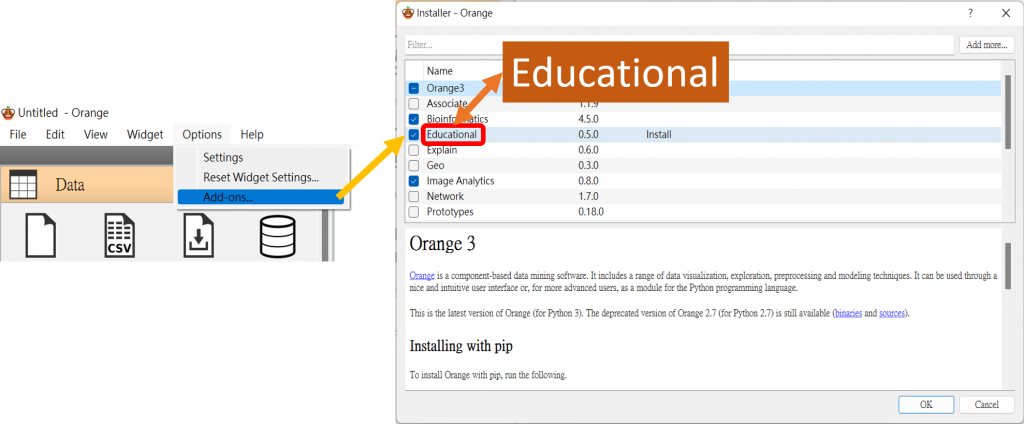Enable the Network add-on checkbox

click(413, 196)
